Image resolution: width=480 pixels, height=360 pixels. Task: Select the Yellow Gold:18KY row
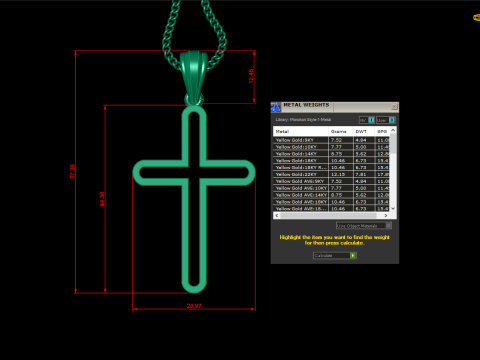pyautogui.click(x=331, y=161)
